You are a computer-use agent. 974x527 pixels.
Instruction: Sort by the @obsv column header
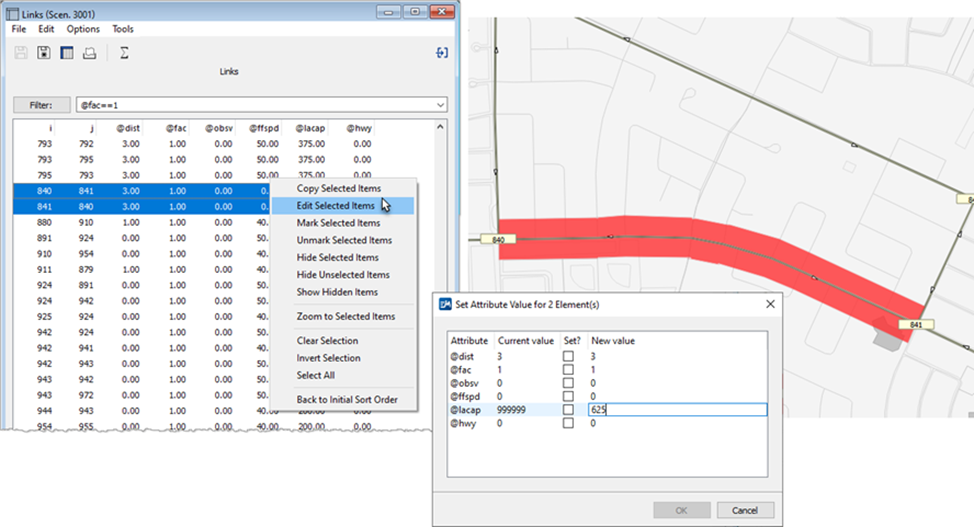pyautogui.click(x=219, y=128)
